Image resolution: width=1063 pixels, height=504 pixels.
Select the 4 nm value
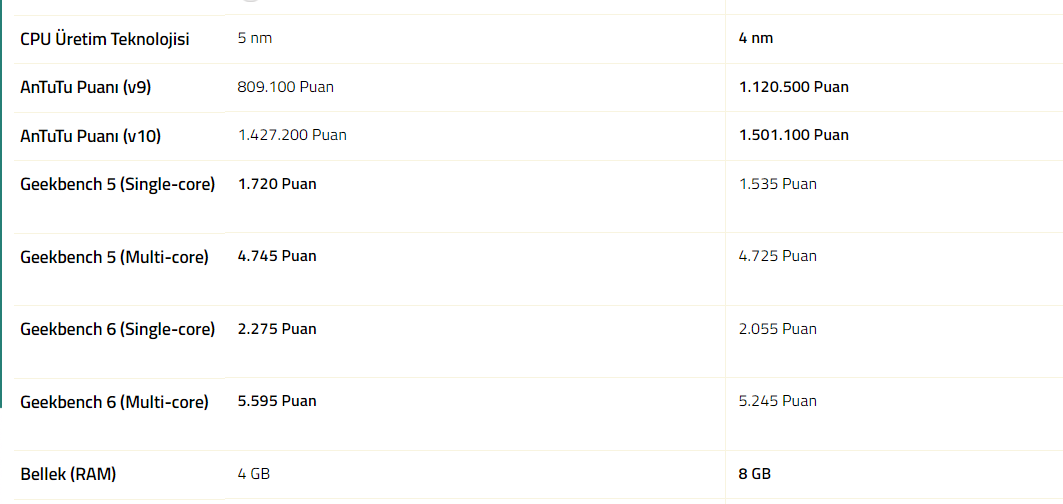pyautogui.click(x=756, y=38)
